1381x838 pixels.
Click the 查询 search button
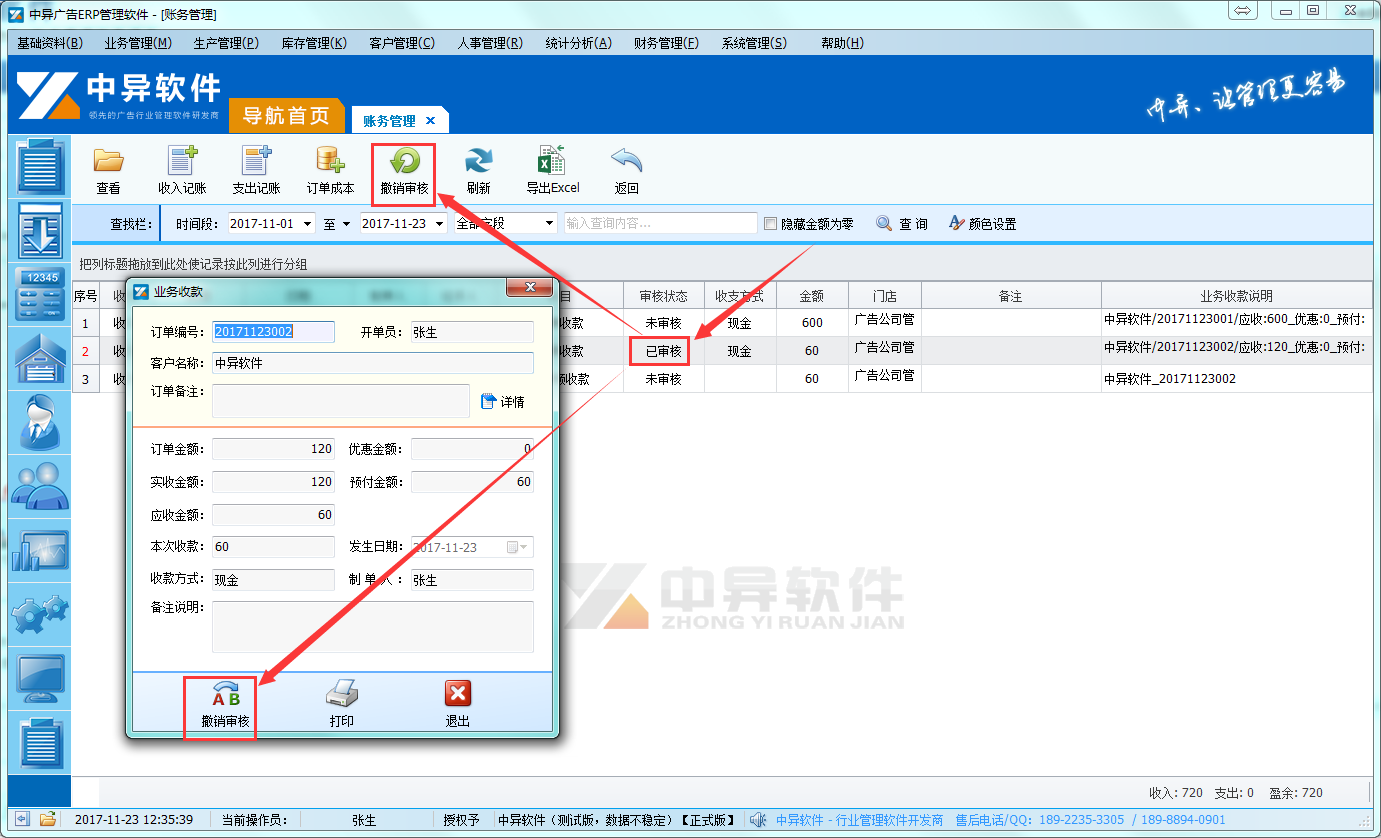coord(902,224)
